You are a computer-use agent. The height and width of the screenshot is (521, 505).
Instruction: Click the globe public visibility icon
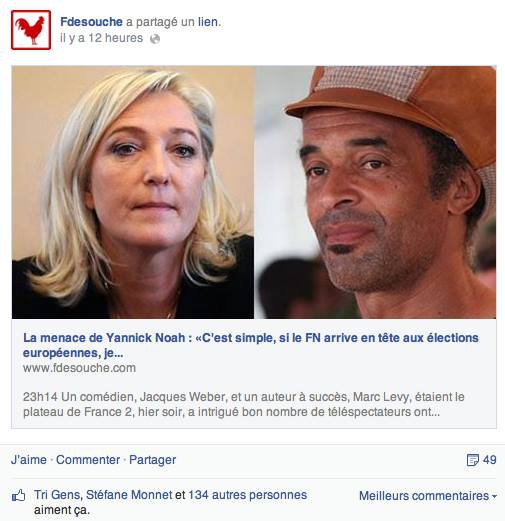coord(155,39)
